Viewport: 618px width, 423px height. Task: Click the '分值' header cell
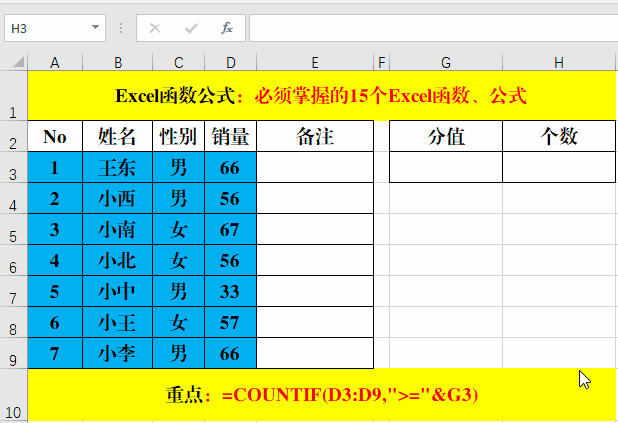[446, 136]
